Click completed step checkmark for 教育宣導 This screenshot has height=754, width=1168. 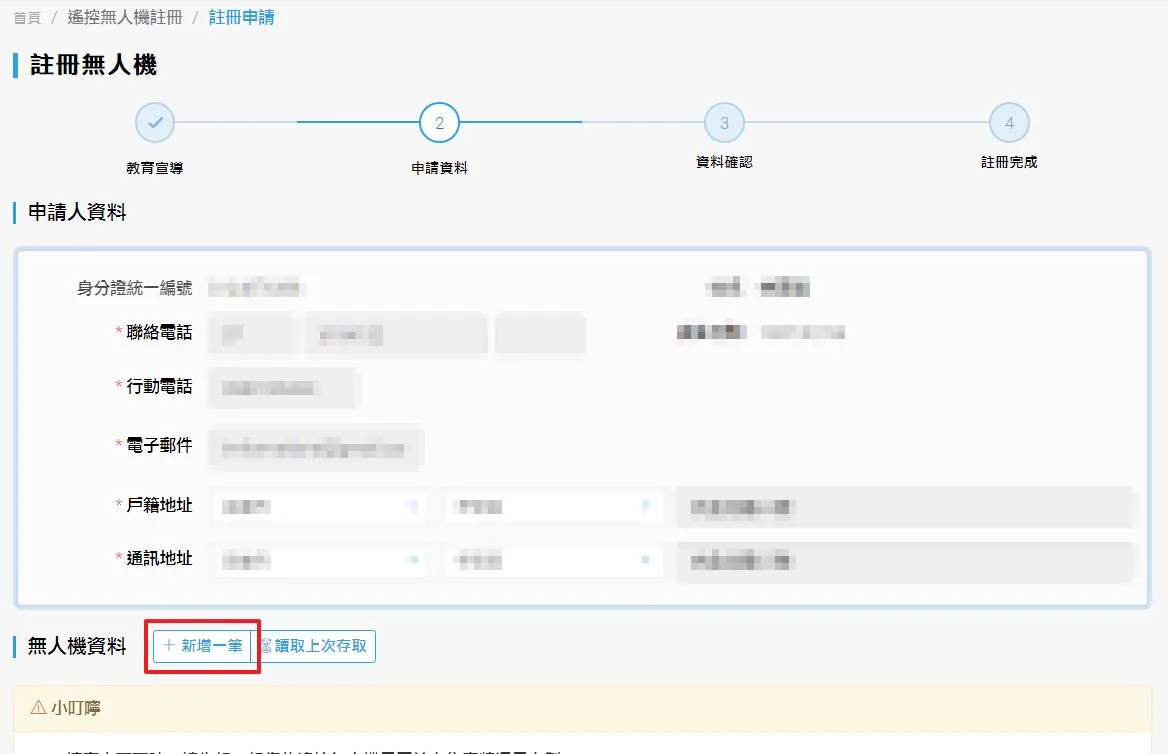pos(155,122)
